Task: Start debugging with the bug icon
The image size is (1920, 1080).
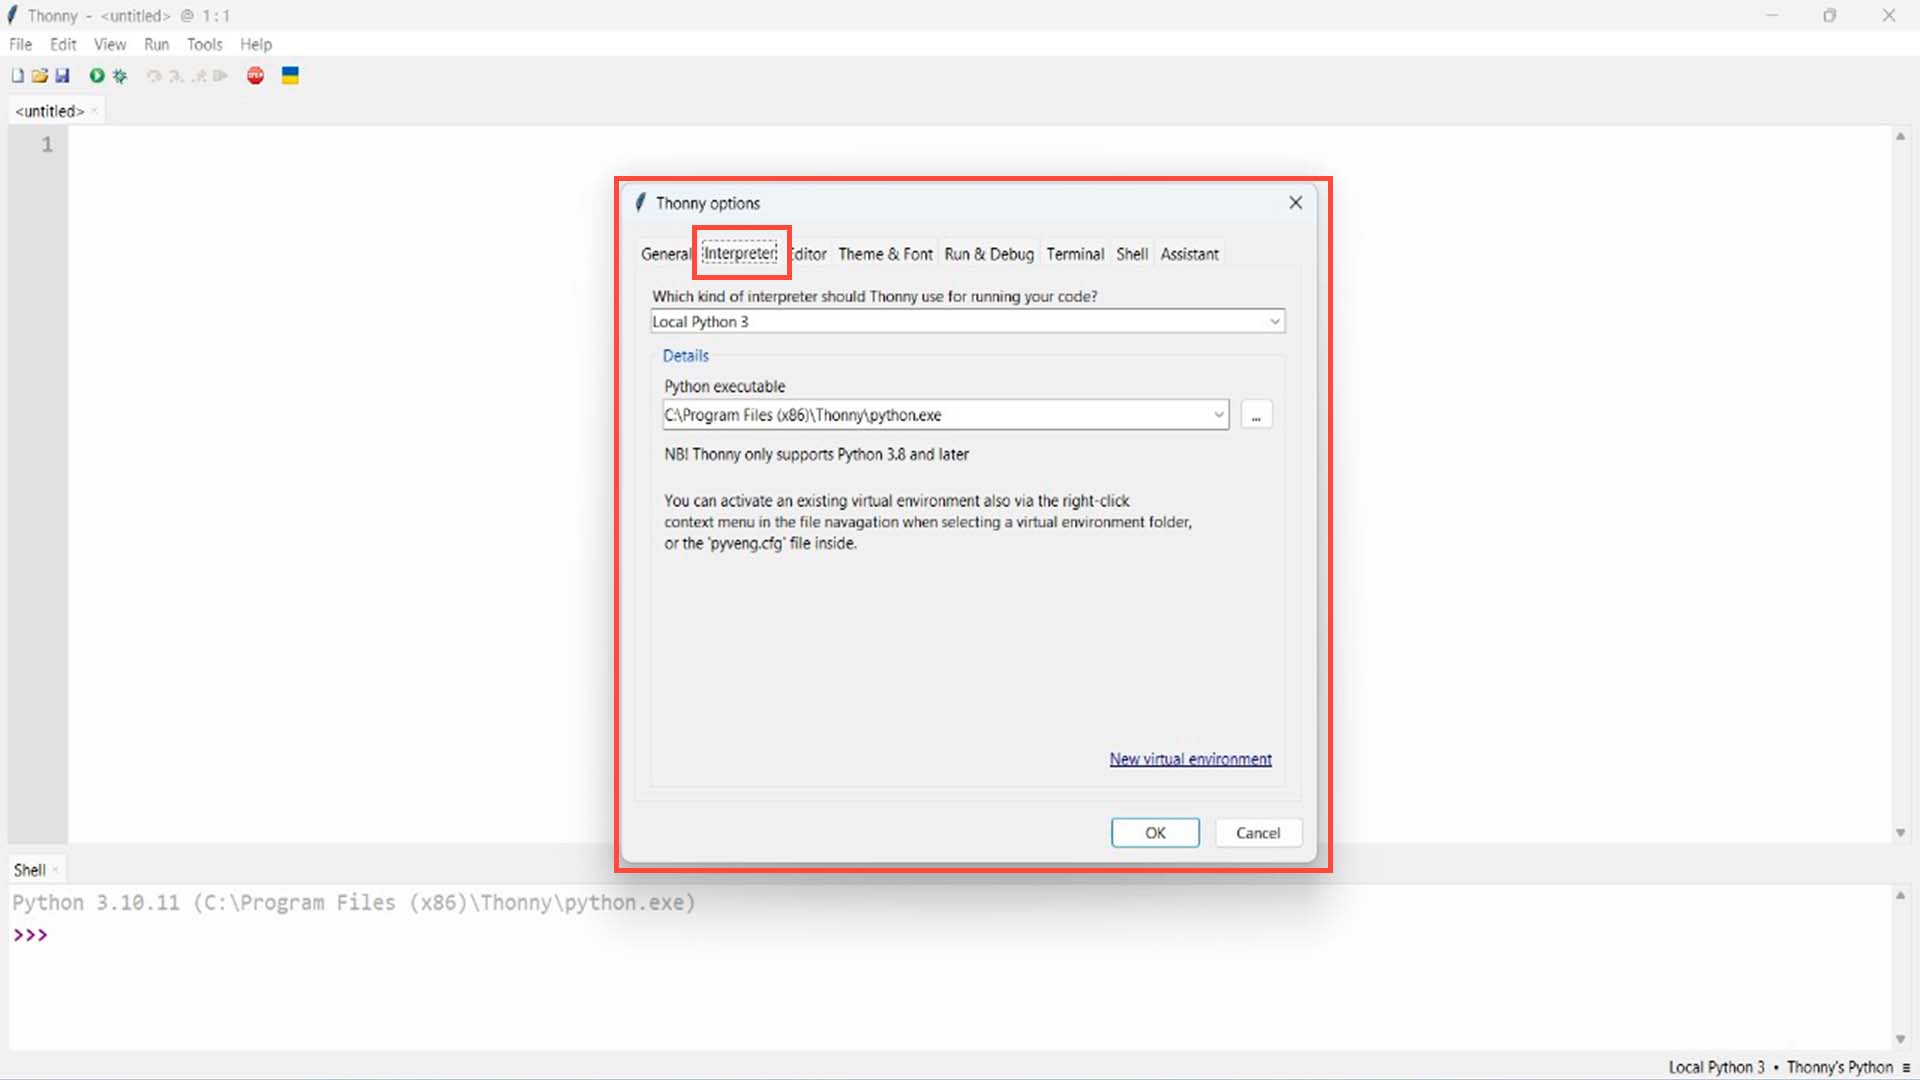Action: [120, 76]
